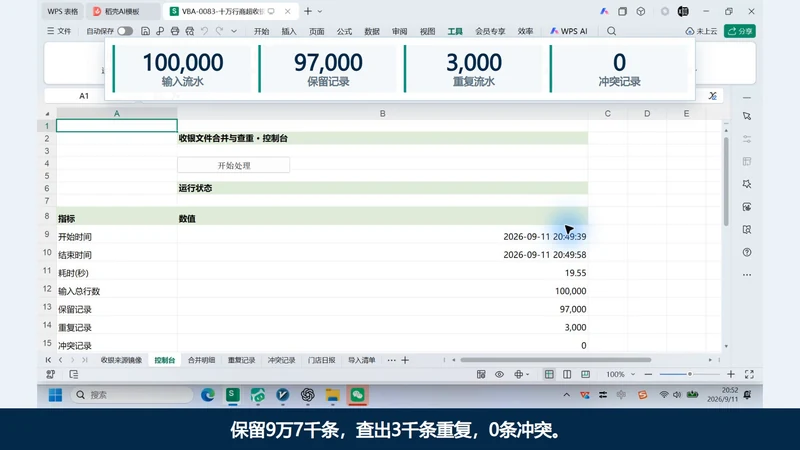Select column B header

pos(383,114)
